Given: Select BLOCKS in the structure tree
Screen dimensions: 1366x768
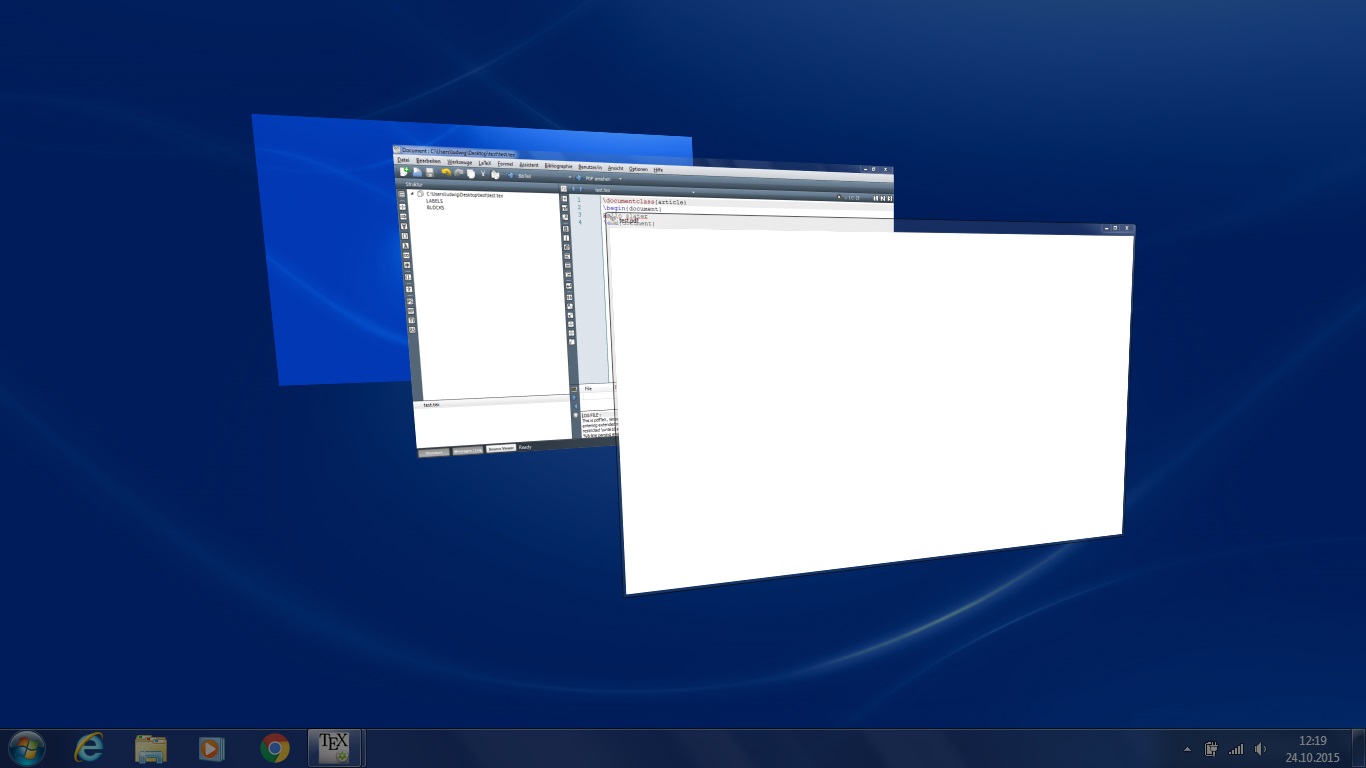Looking at the screenshot, I should click(x=435, y=207).
